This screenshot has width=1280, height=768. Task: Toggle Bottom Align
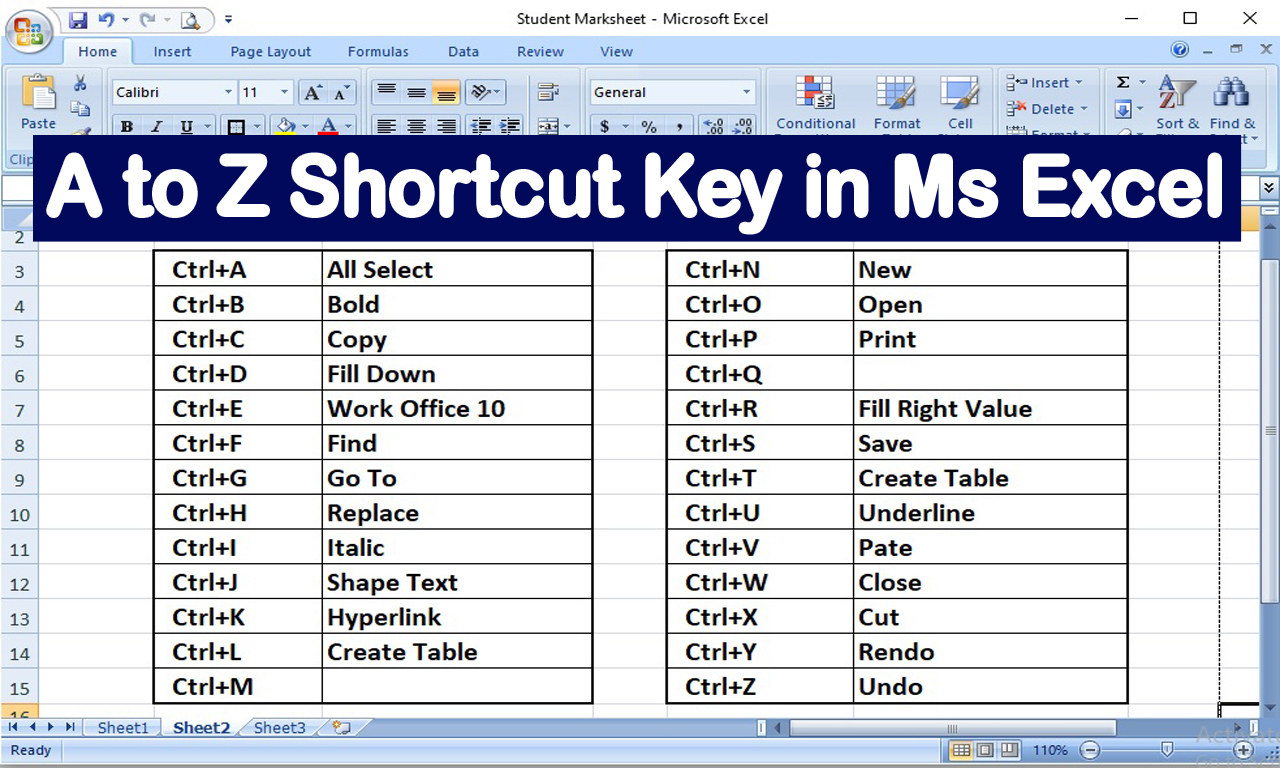tap(446, 92)
